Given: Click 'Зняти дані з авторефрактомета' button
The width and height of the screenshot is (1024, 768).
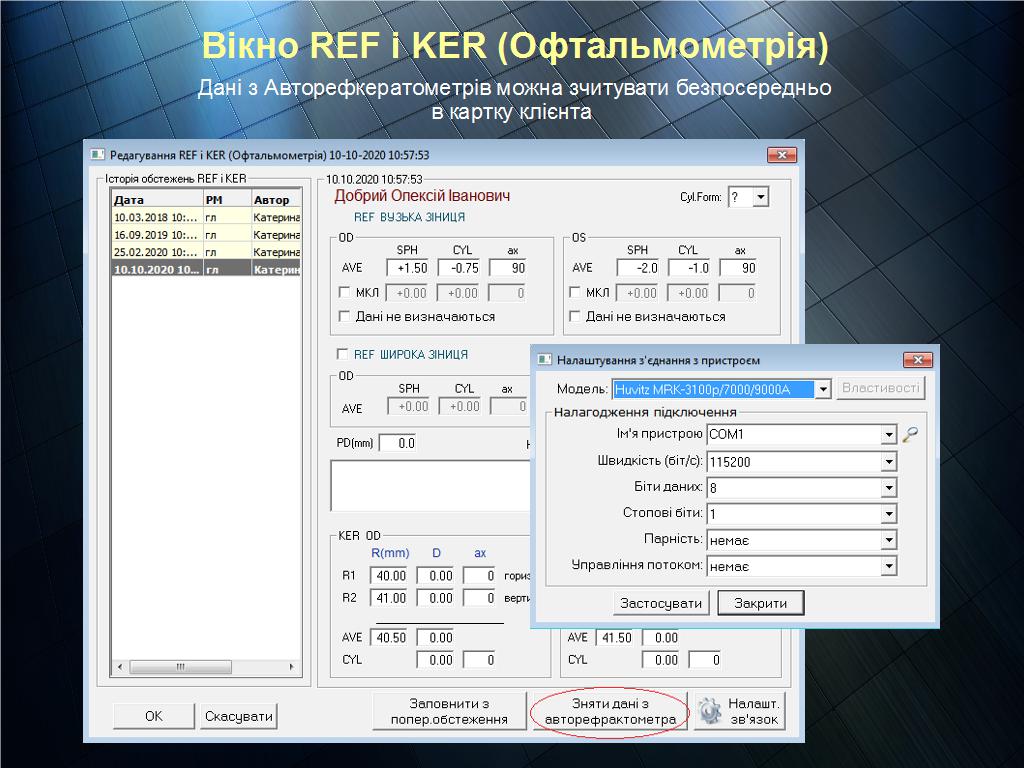Looking at the screenshot, I should (x=610, y=712).
